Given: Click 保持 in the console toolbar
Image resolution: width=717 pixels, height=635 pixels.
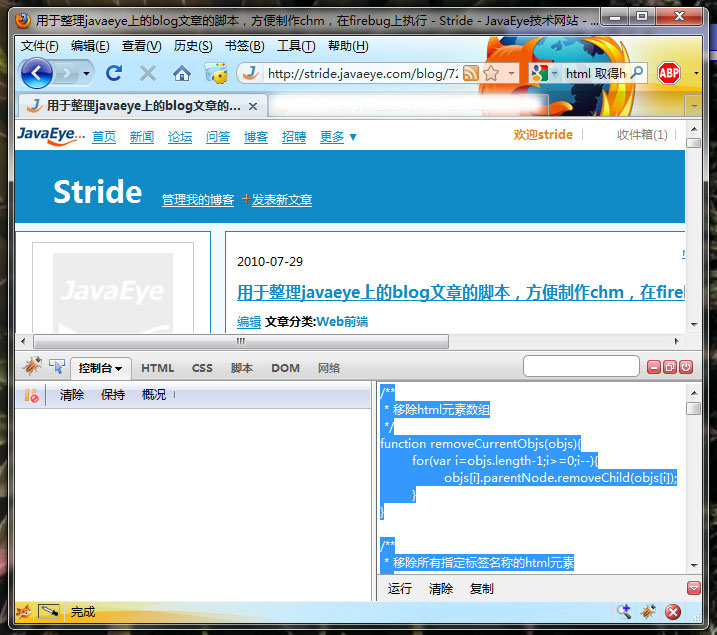Looking at the screenshot, I should pos(112,395).
